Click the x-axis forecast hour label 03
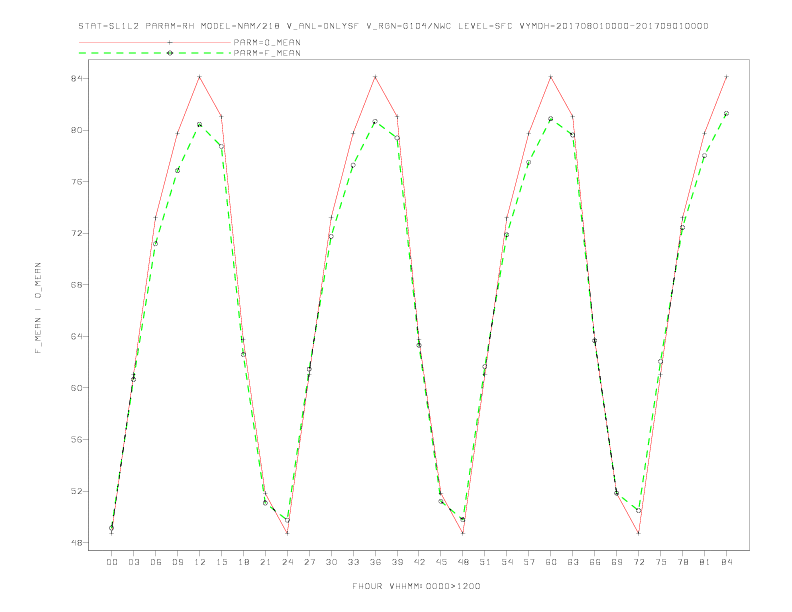Viewport: 792px width, 612px height. (x=133, y=562)
